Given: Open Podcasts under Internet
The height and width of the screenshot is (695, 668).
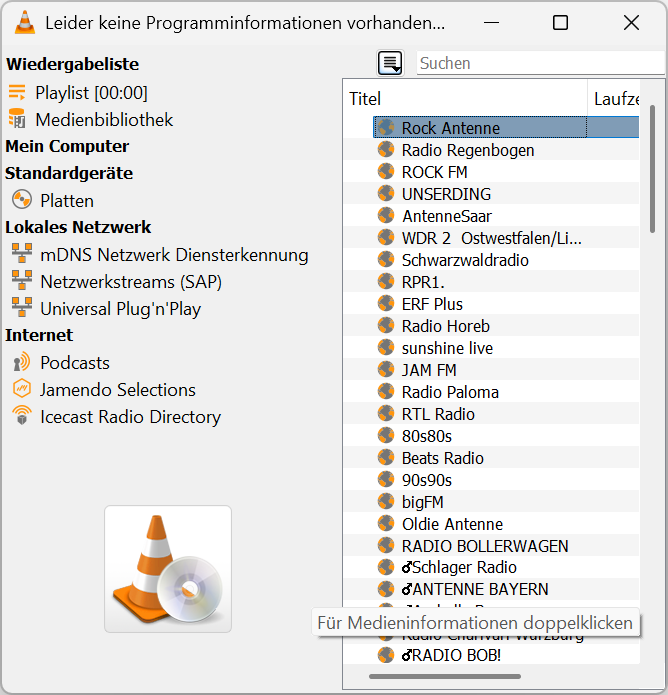Looking at the screenshot, I should pos(75,363).
